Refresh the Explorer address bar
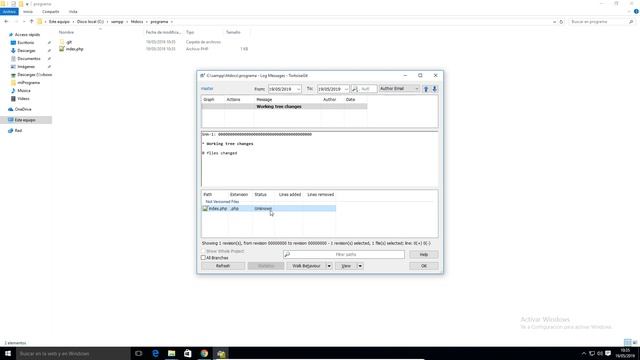This screenshot has width=640, height=360. (561, 22)
